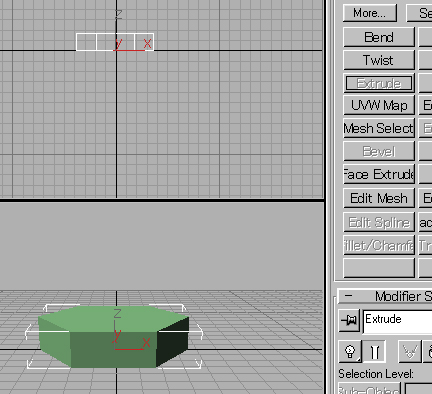This screenshot has height=394, width=432.
Task: Toggle the Show End Result icon
Action: click(x=374, y=351)
